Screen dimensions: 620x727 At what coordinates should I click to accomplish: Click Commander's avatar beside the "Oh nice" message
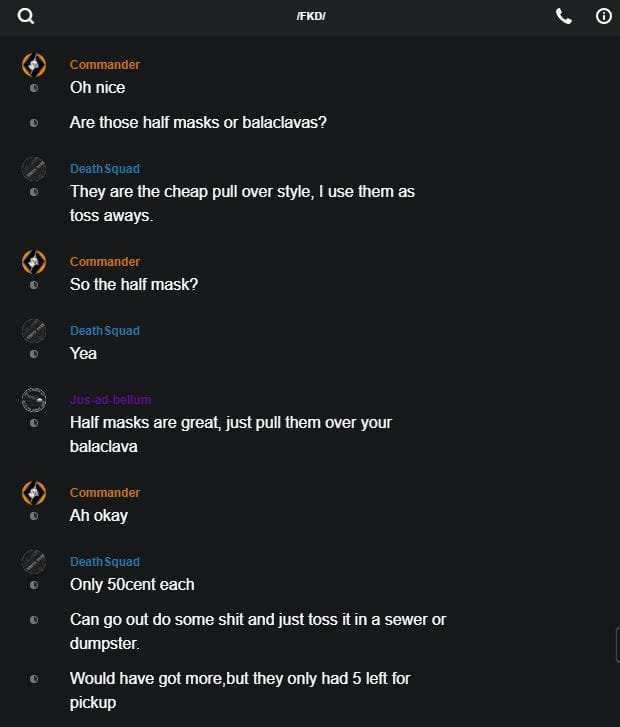[34, 65]
